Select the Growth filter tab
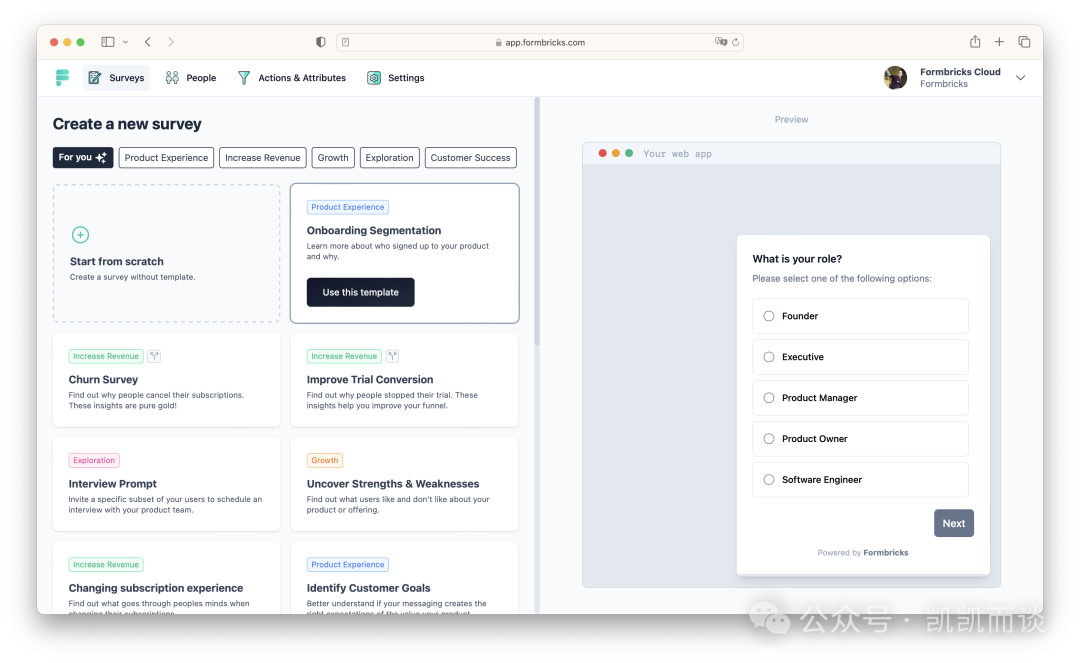 coord(333,158)
